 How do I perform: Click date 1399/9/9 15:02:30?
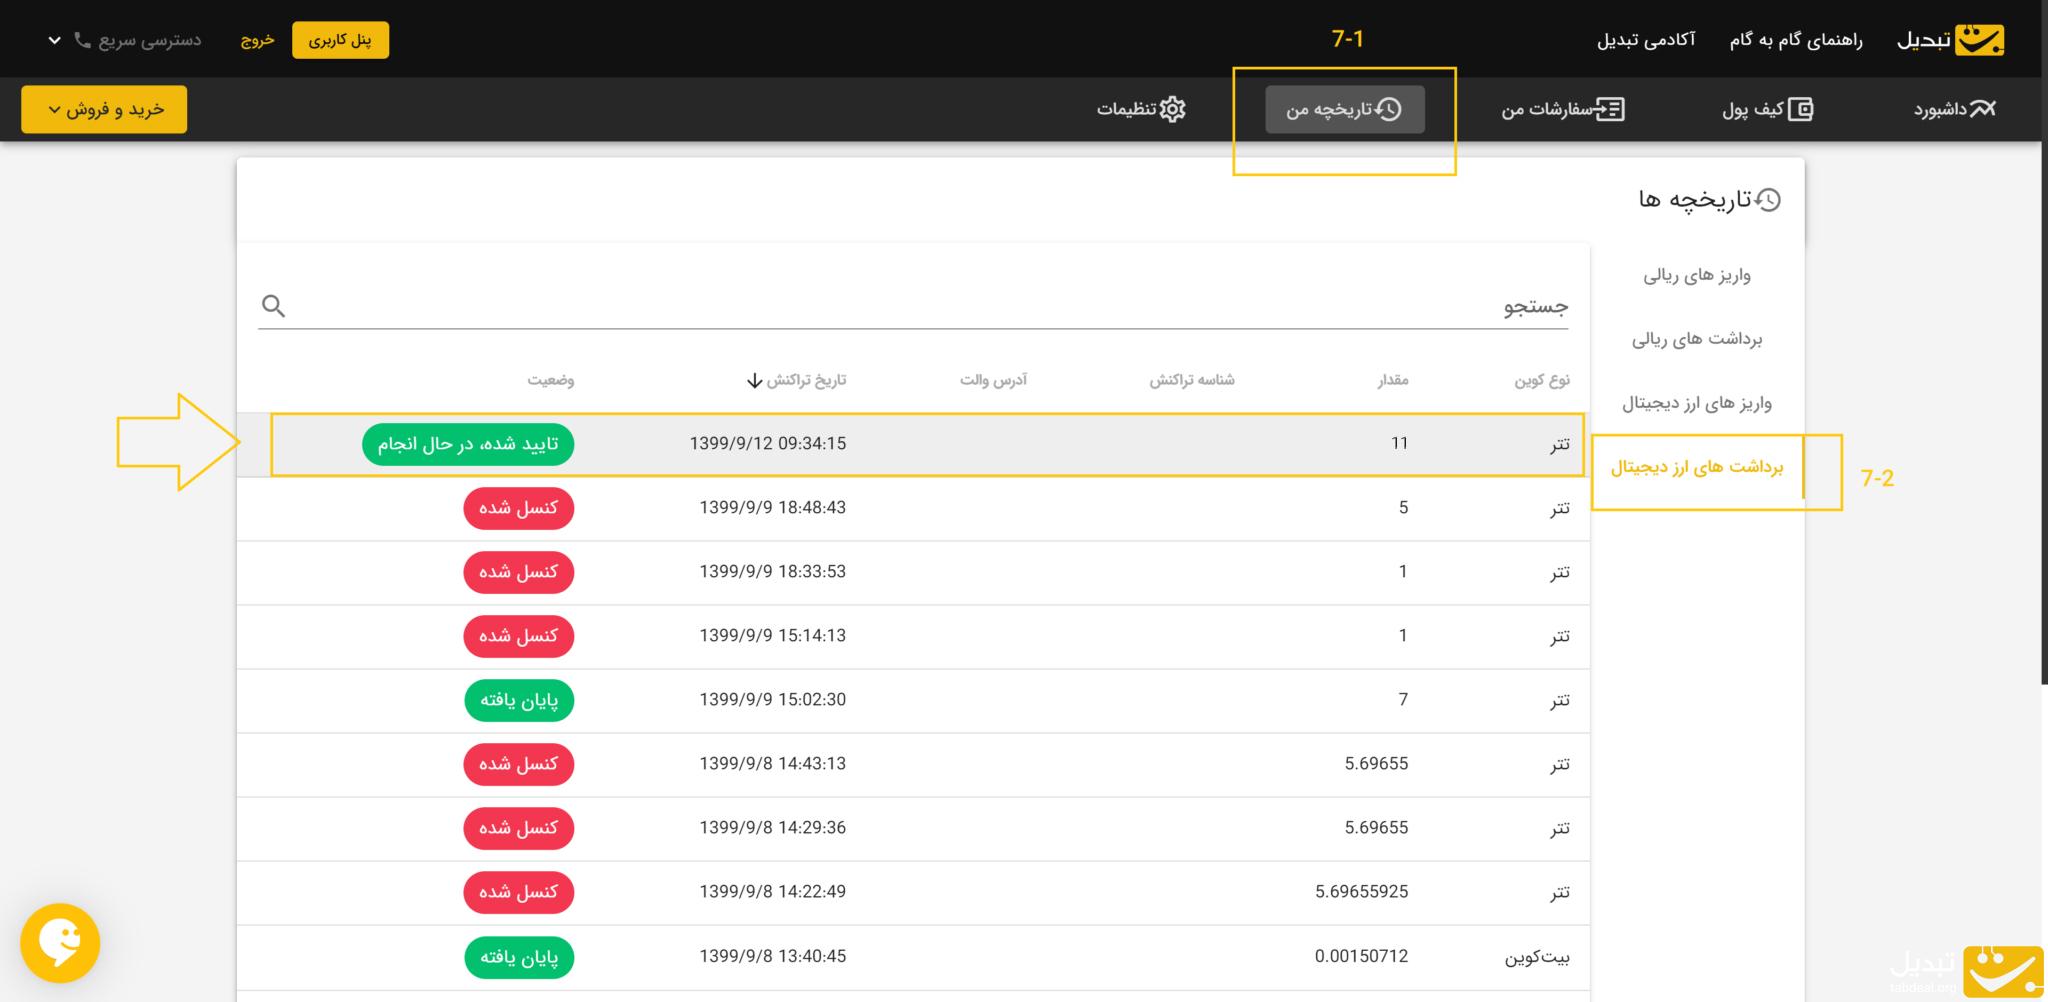[x=772, y=699]
